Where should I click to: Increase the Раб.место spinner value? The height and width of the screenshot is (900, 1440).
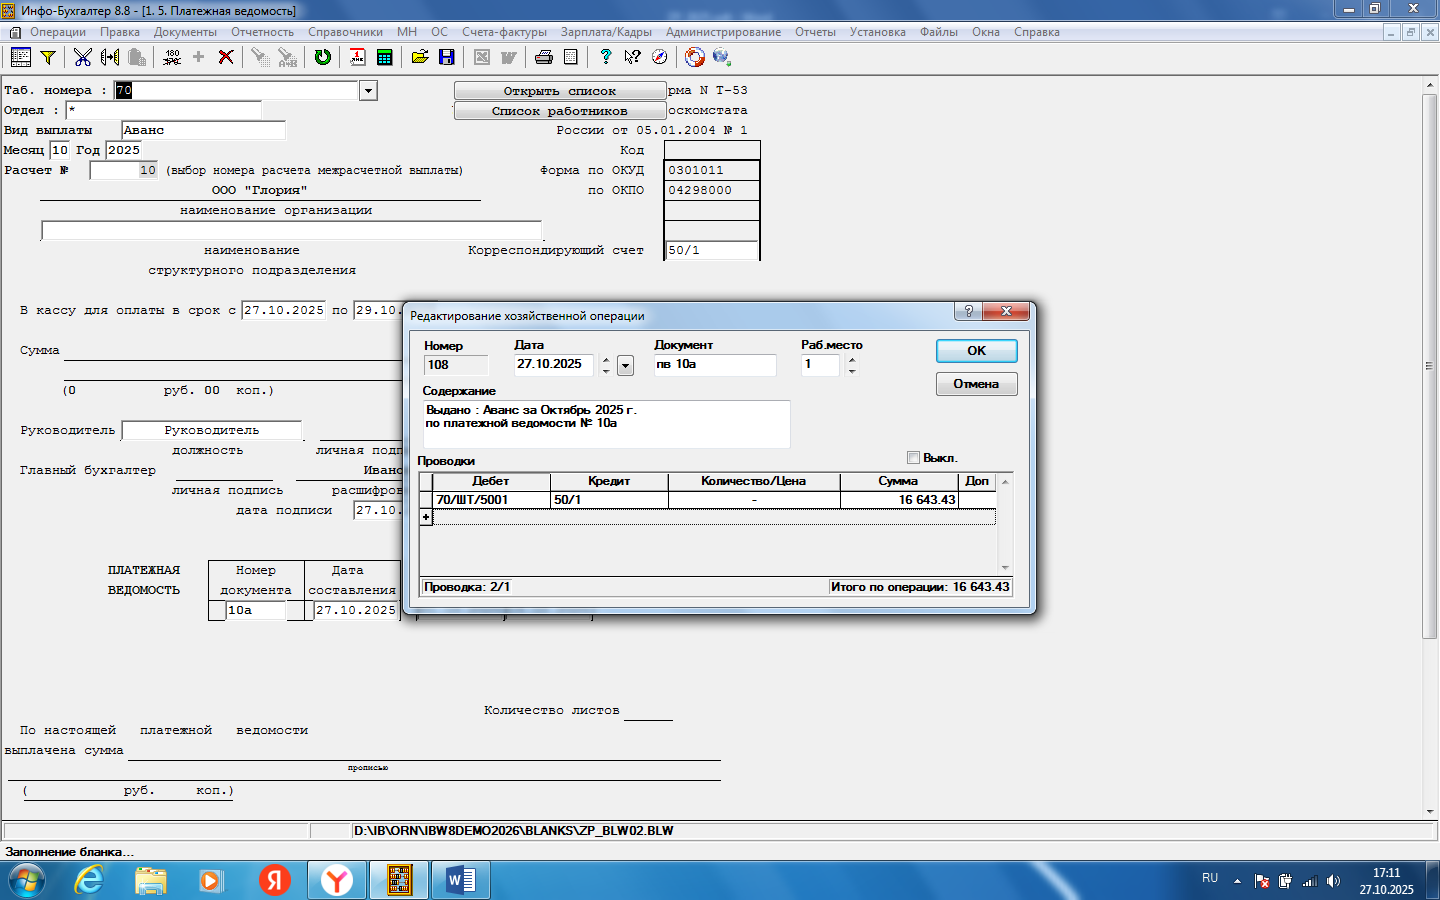[852, 360]
